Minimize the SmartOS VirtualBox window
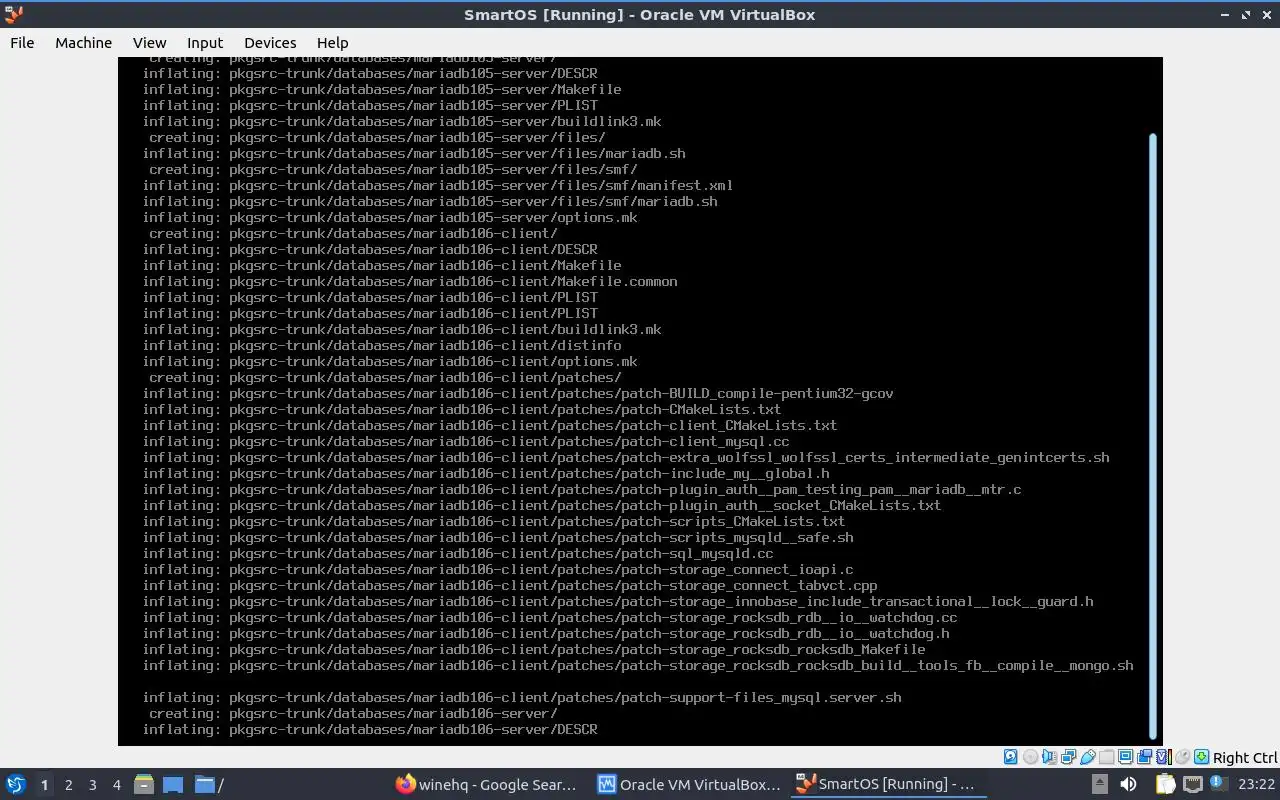 tap(1226, 15)
